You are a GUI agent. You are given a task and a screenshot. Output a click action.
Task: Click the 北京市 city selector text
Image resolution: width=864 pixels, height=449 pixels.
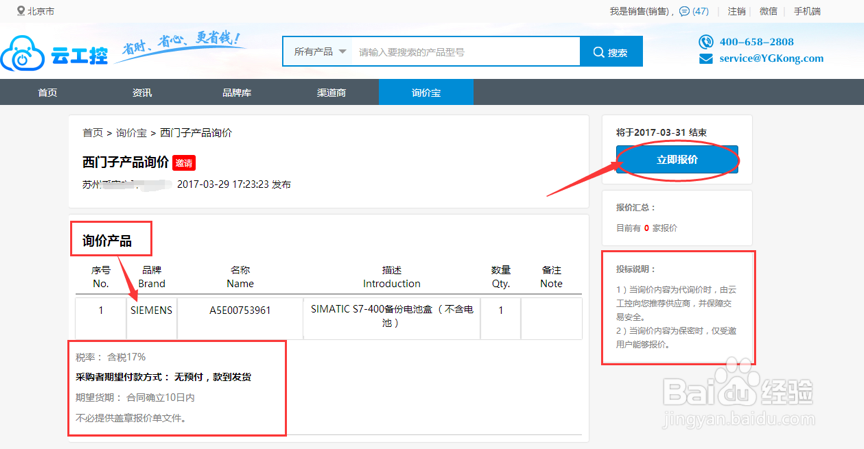click(41, 11)
